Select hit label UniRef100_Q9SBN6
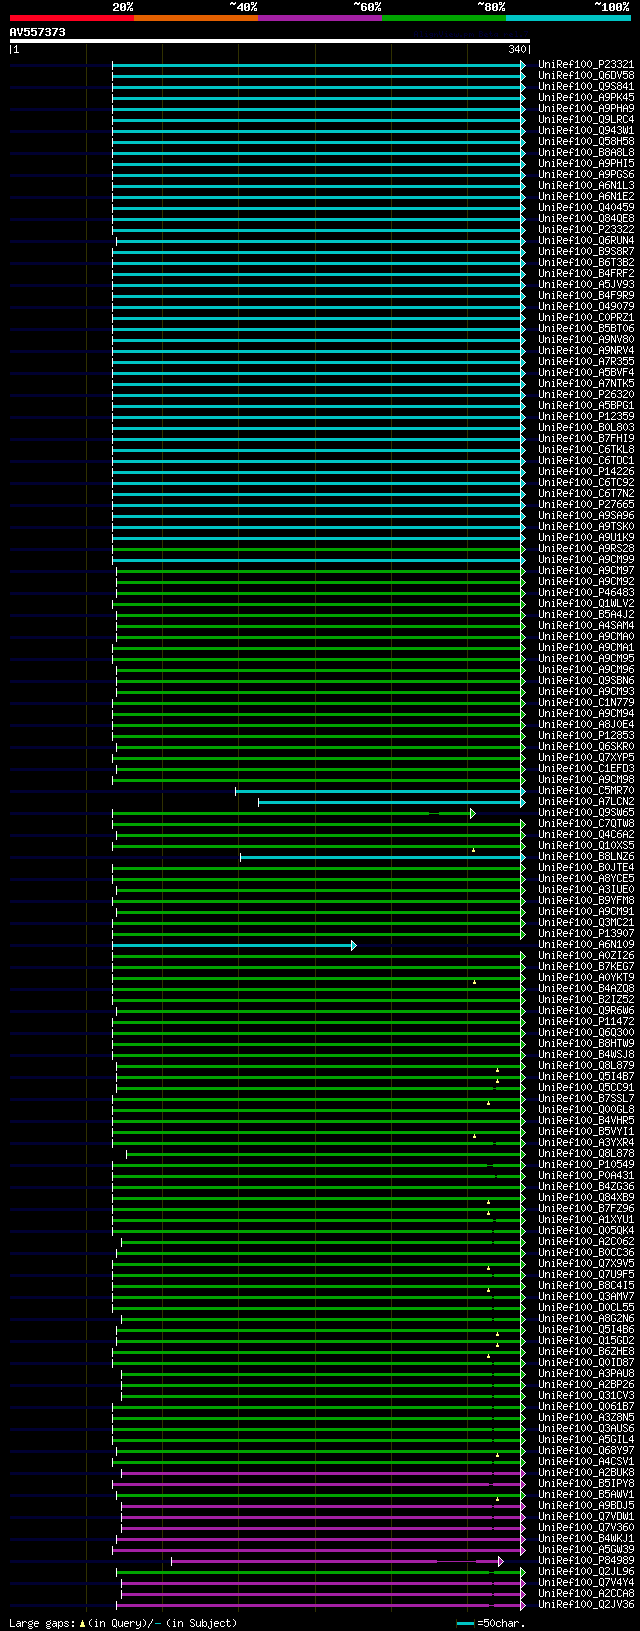 (586, 681)
